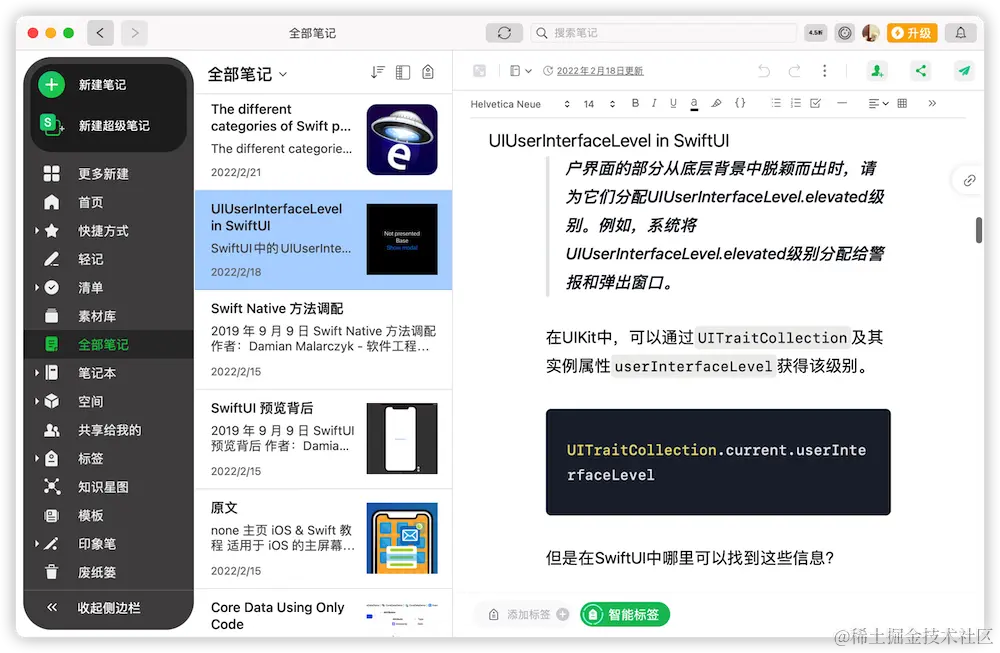Open the Swift Native 方法调配 note
Viewport: 1000px width, 653px height.
point(324,339)
